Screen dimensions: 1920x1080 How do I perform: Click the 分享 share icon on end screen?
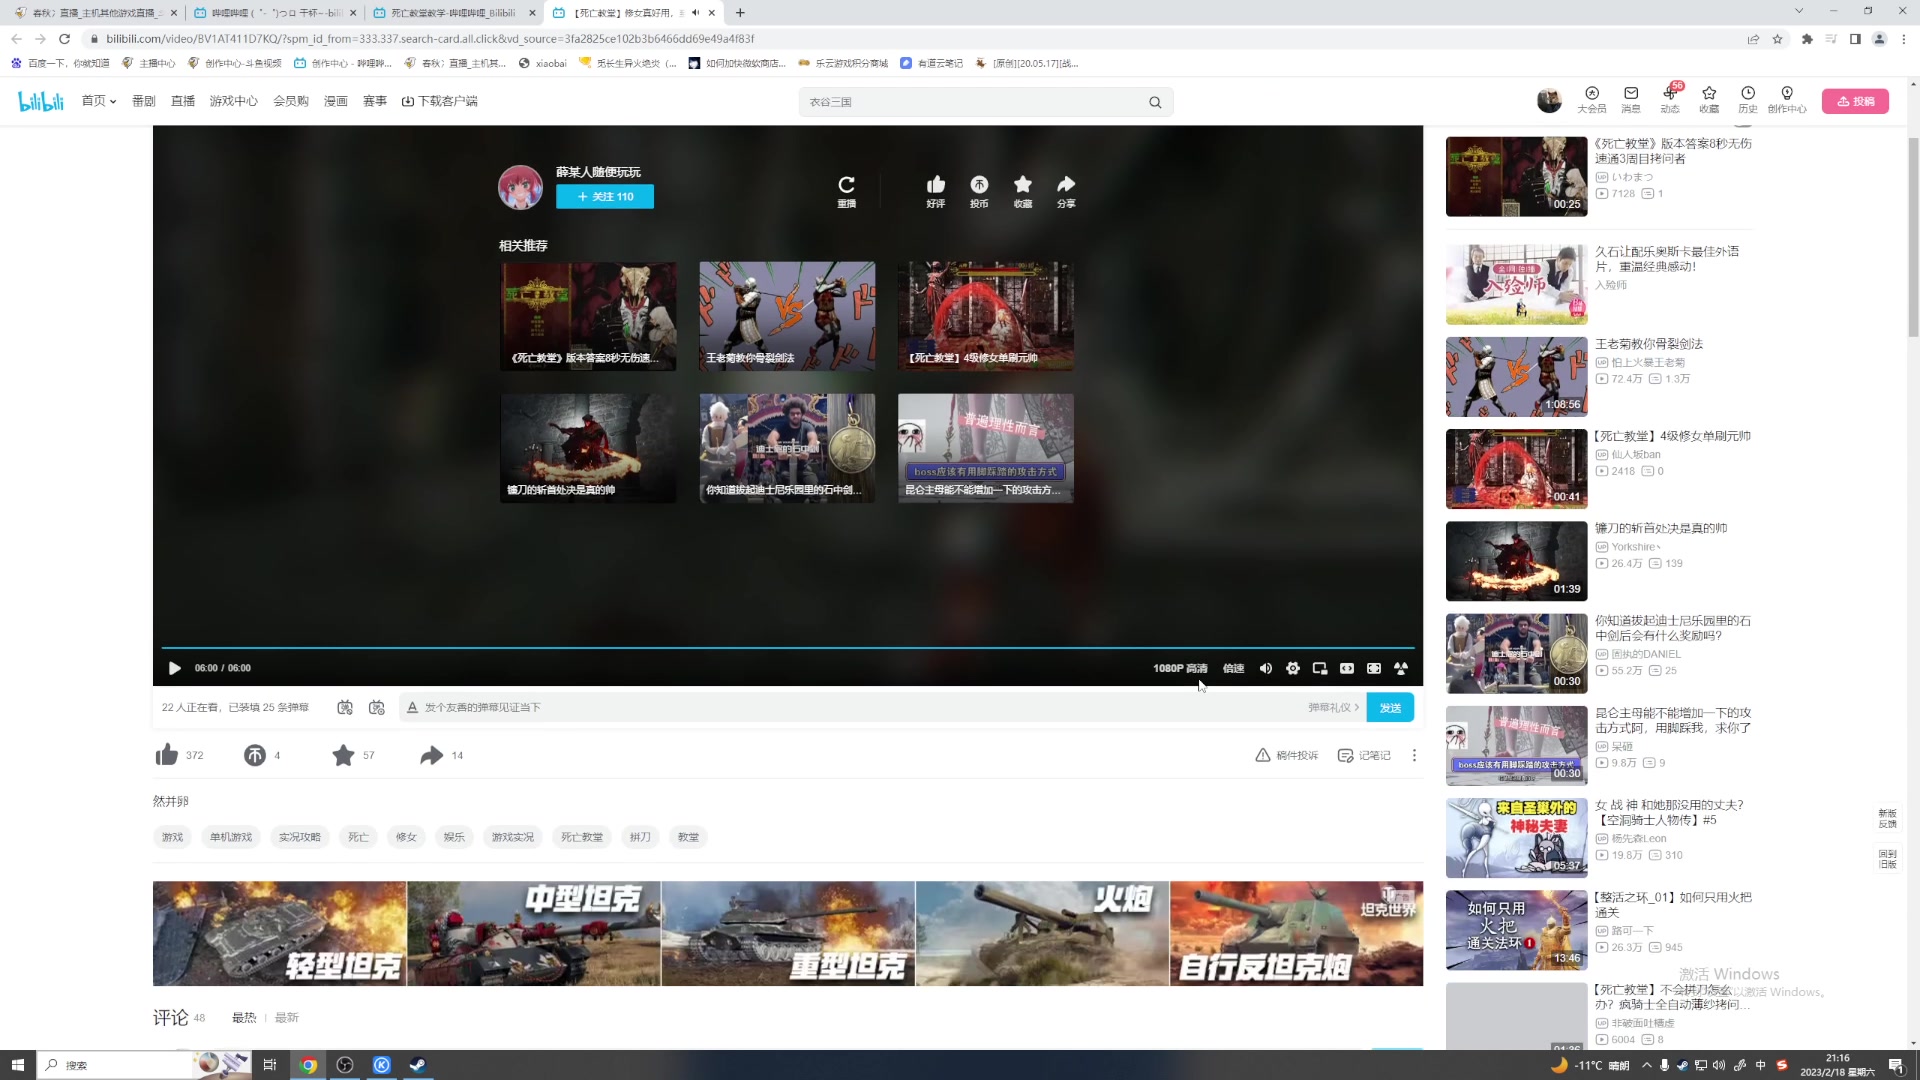(1066, 185)
